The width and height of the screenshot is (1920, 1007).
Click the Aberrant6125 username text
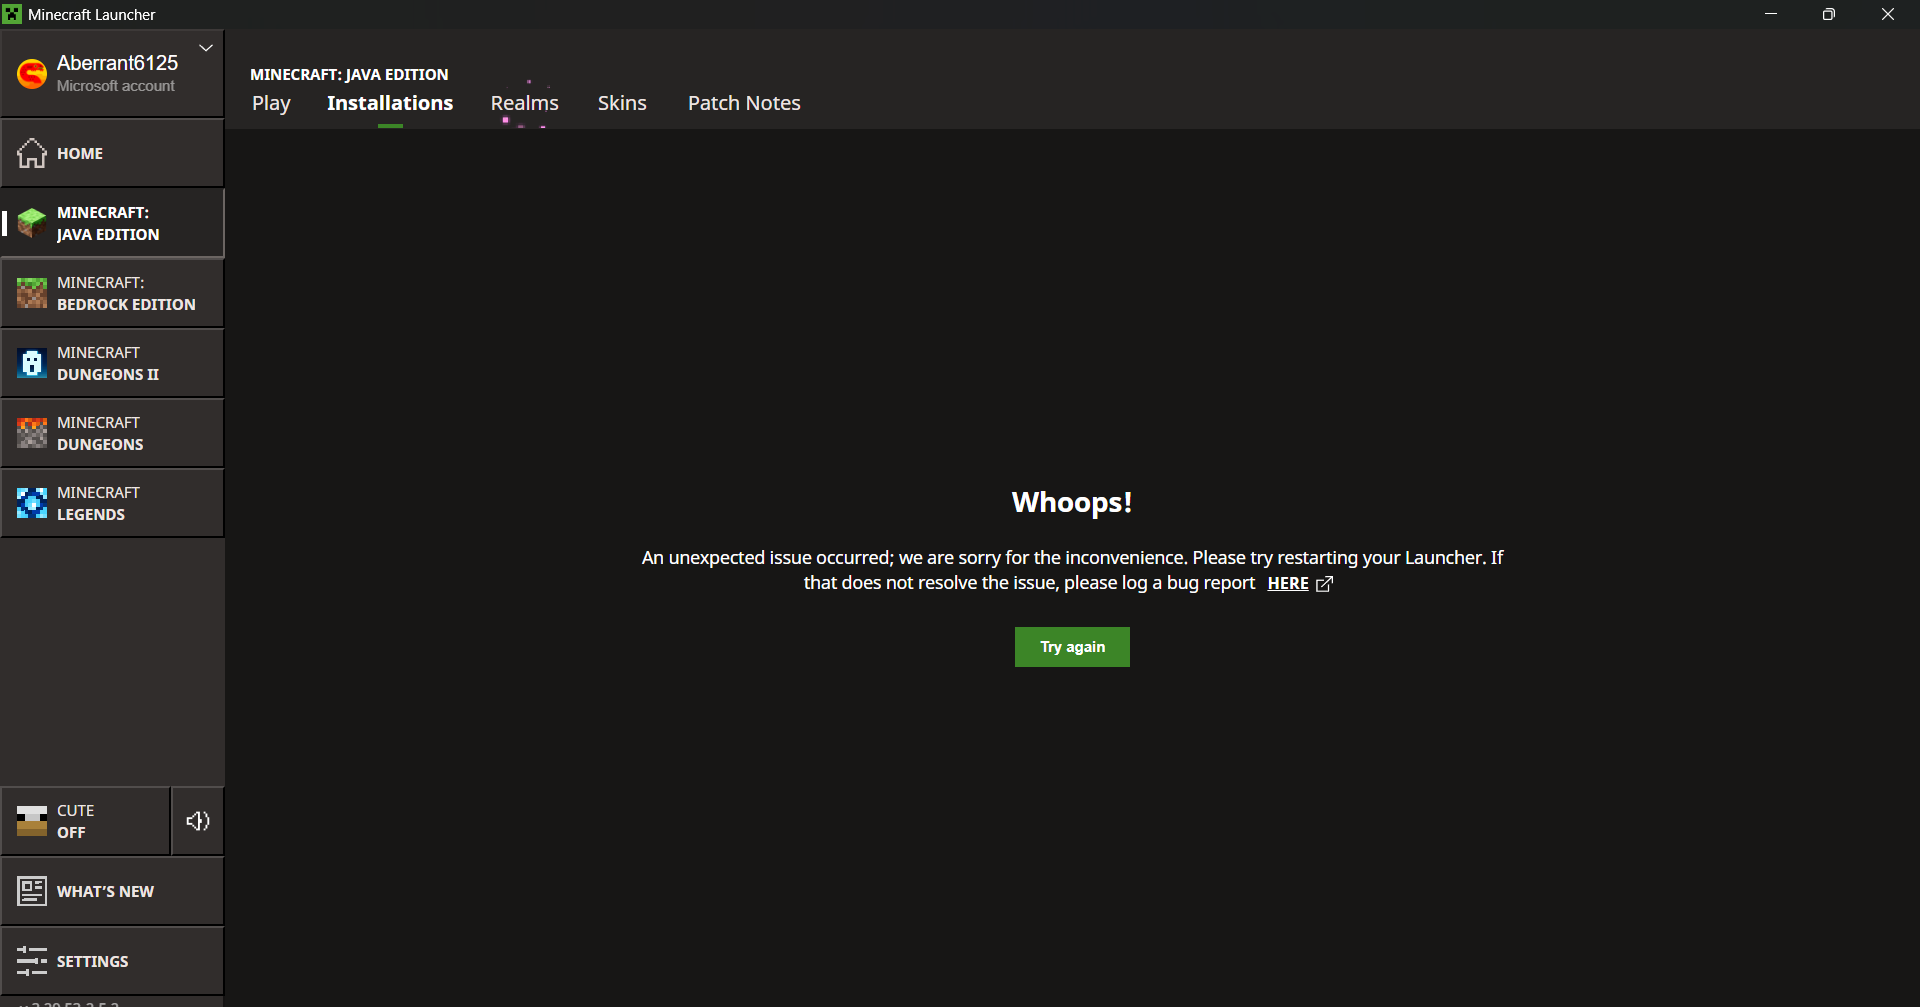(x=117, y=62)
